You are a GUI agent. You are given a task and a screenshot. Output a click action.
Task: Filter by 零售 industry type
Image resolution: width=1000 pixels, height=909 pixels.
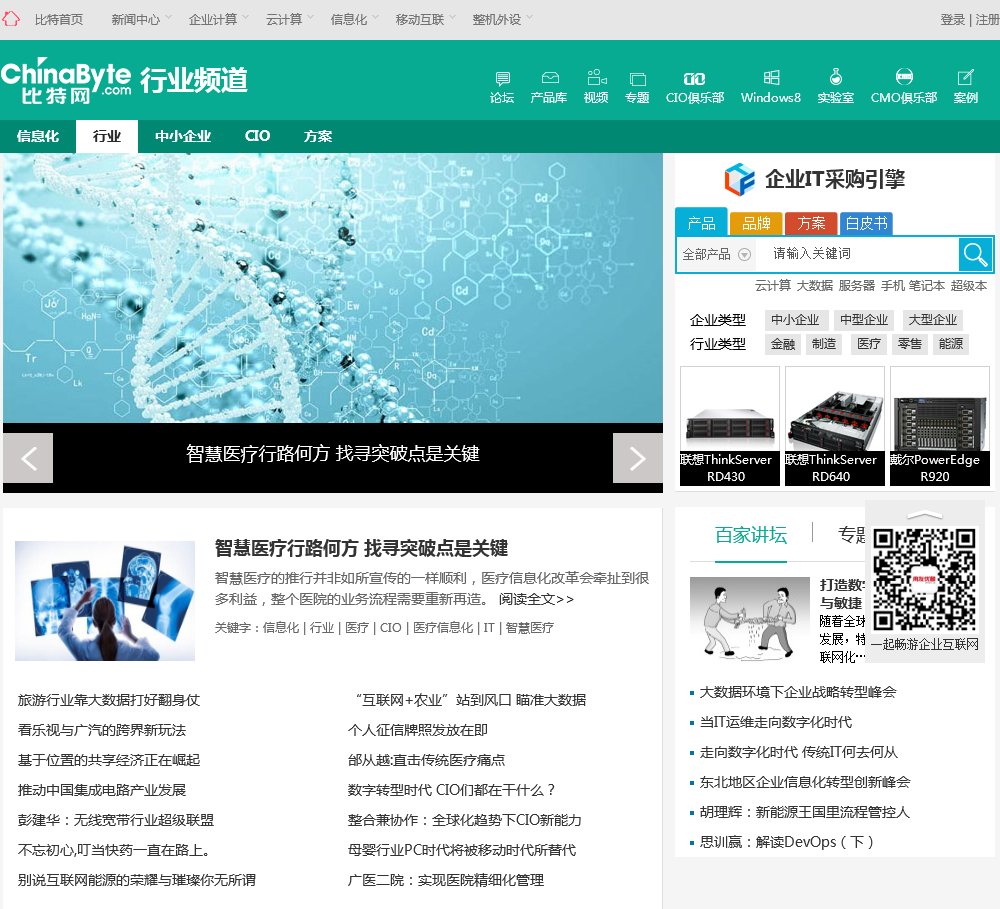point(909,344)
